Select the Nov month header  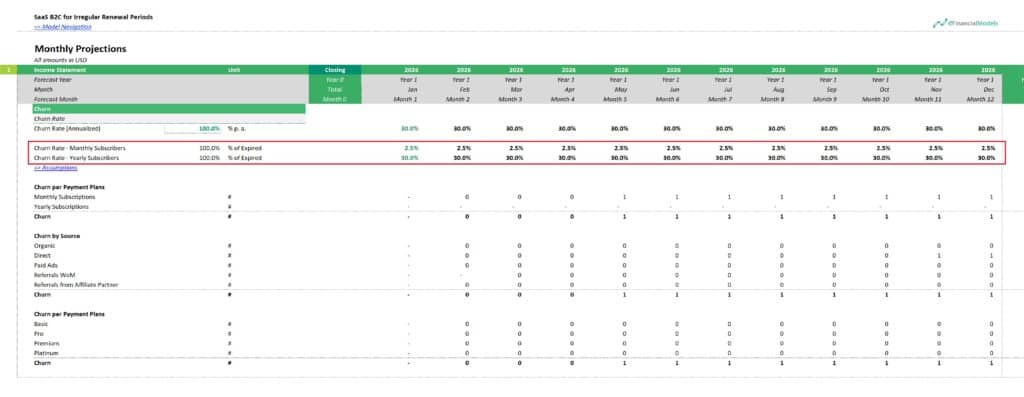[937, 89]
